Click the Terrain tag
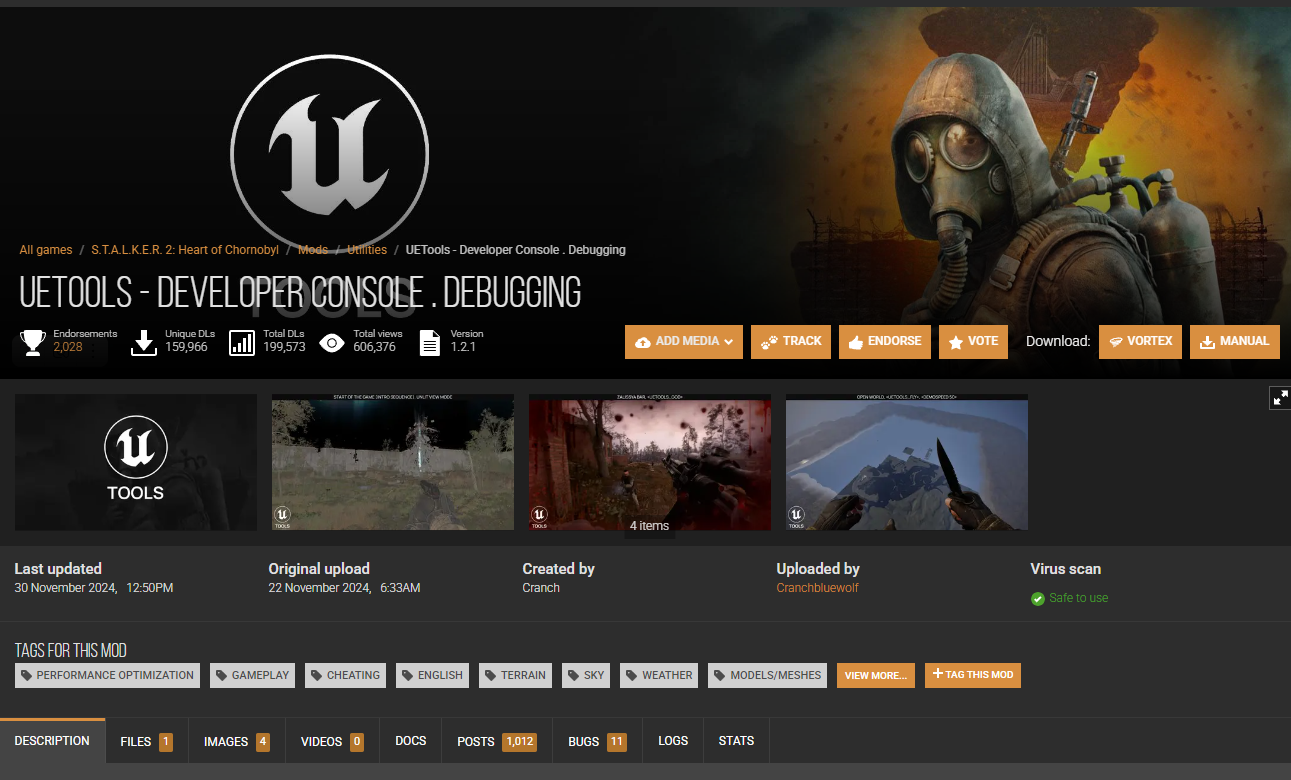 tap(515, 676)
